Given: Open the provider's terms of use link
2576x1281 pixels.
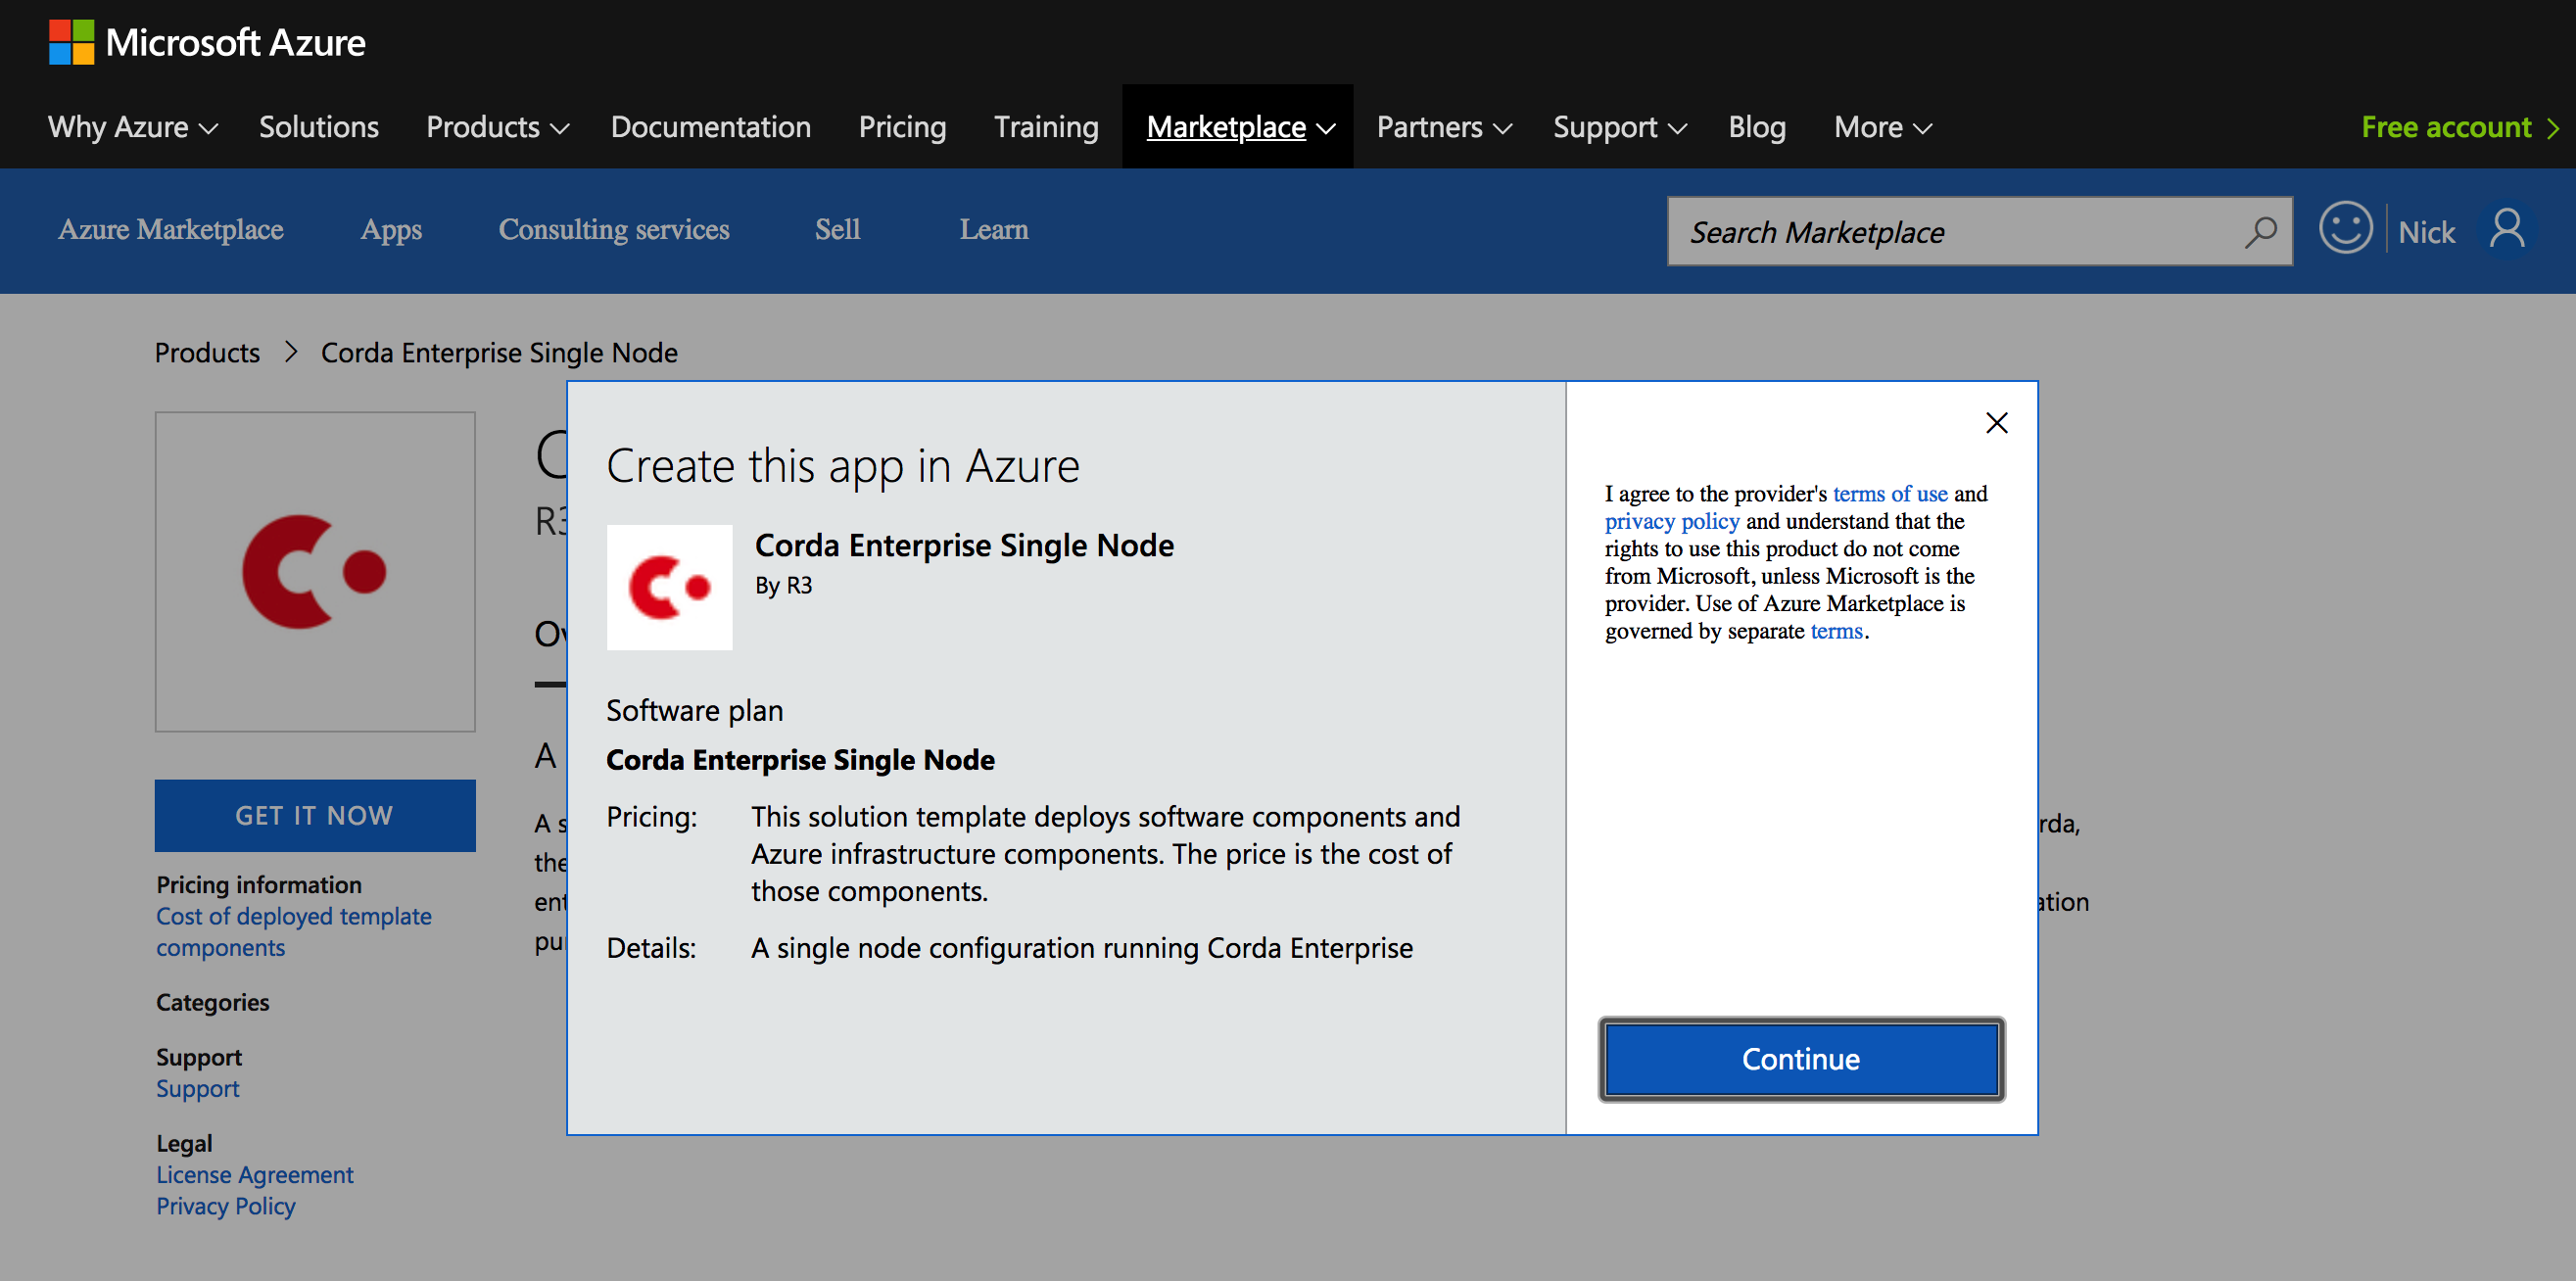Looking at the screenshot, I should click(x=1889, y=493).
